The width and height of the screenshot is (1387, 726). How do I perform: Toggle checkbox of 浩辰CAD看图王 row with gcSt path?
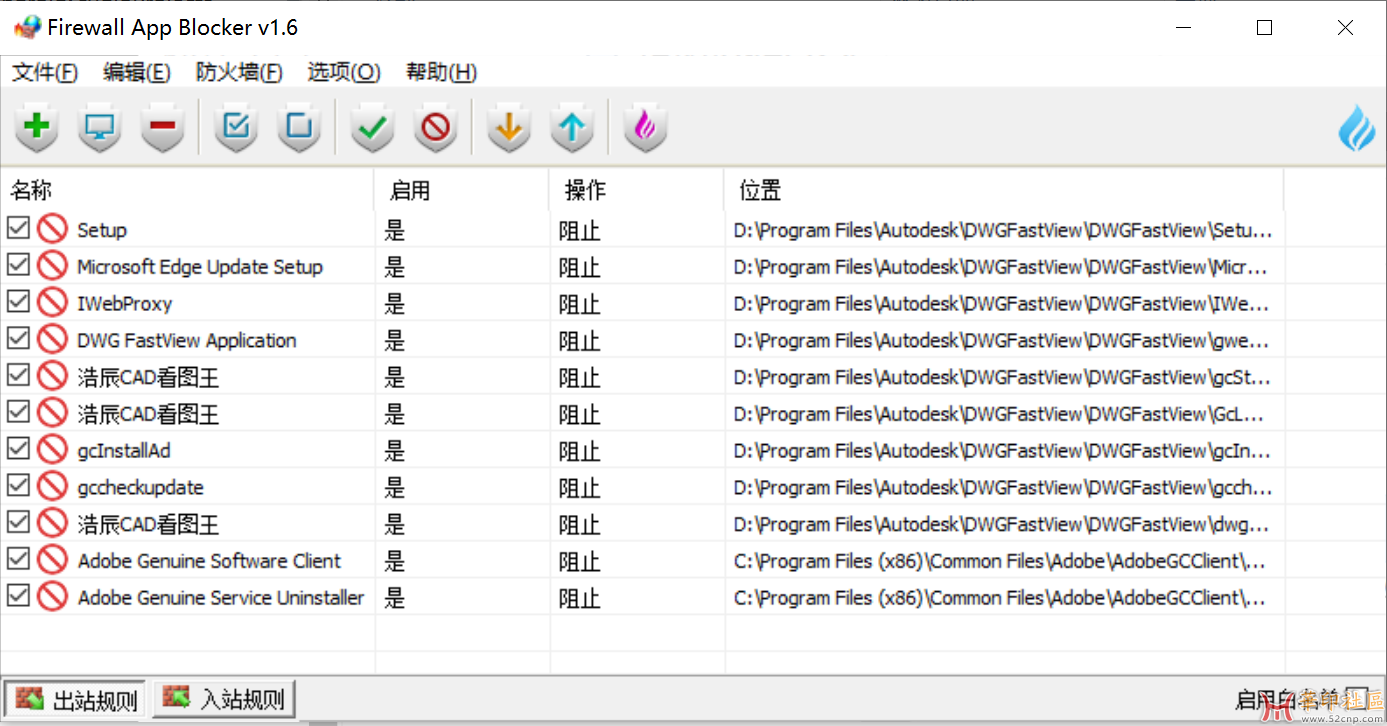click(18, 376)
